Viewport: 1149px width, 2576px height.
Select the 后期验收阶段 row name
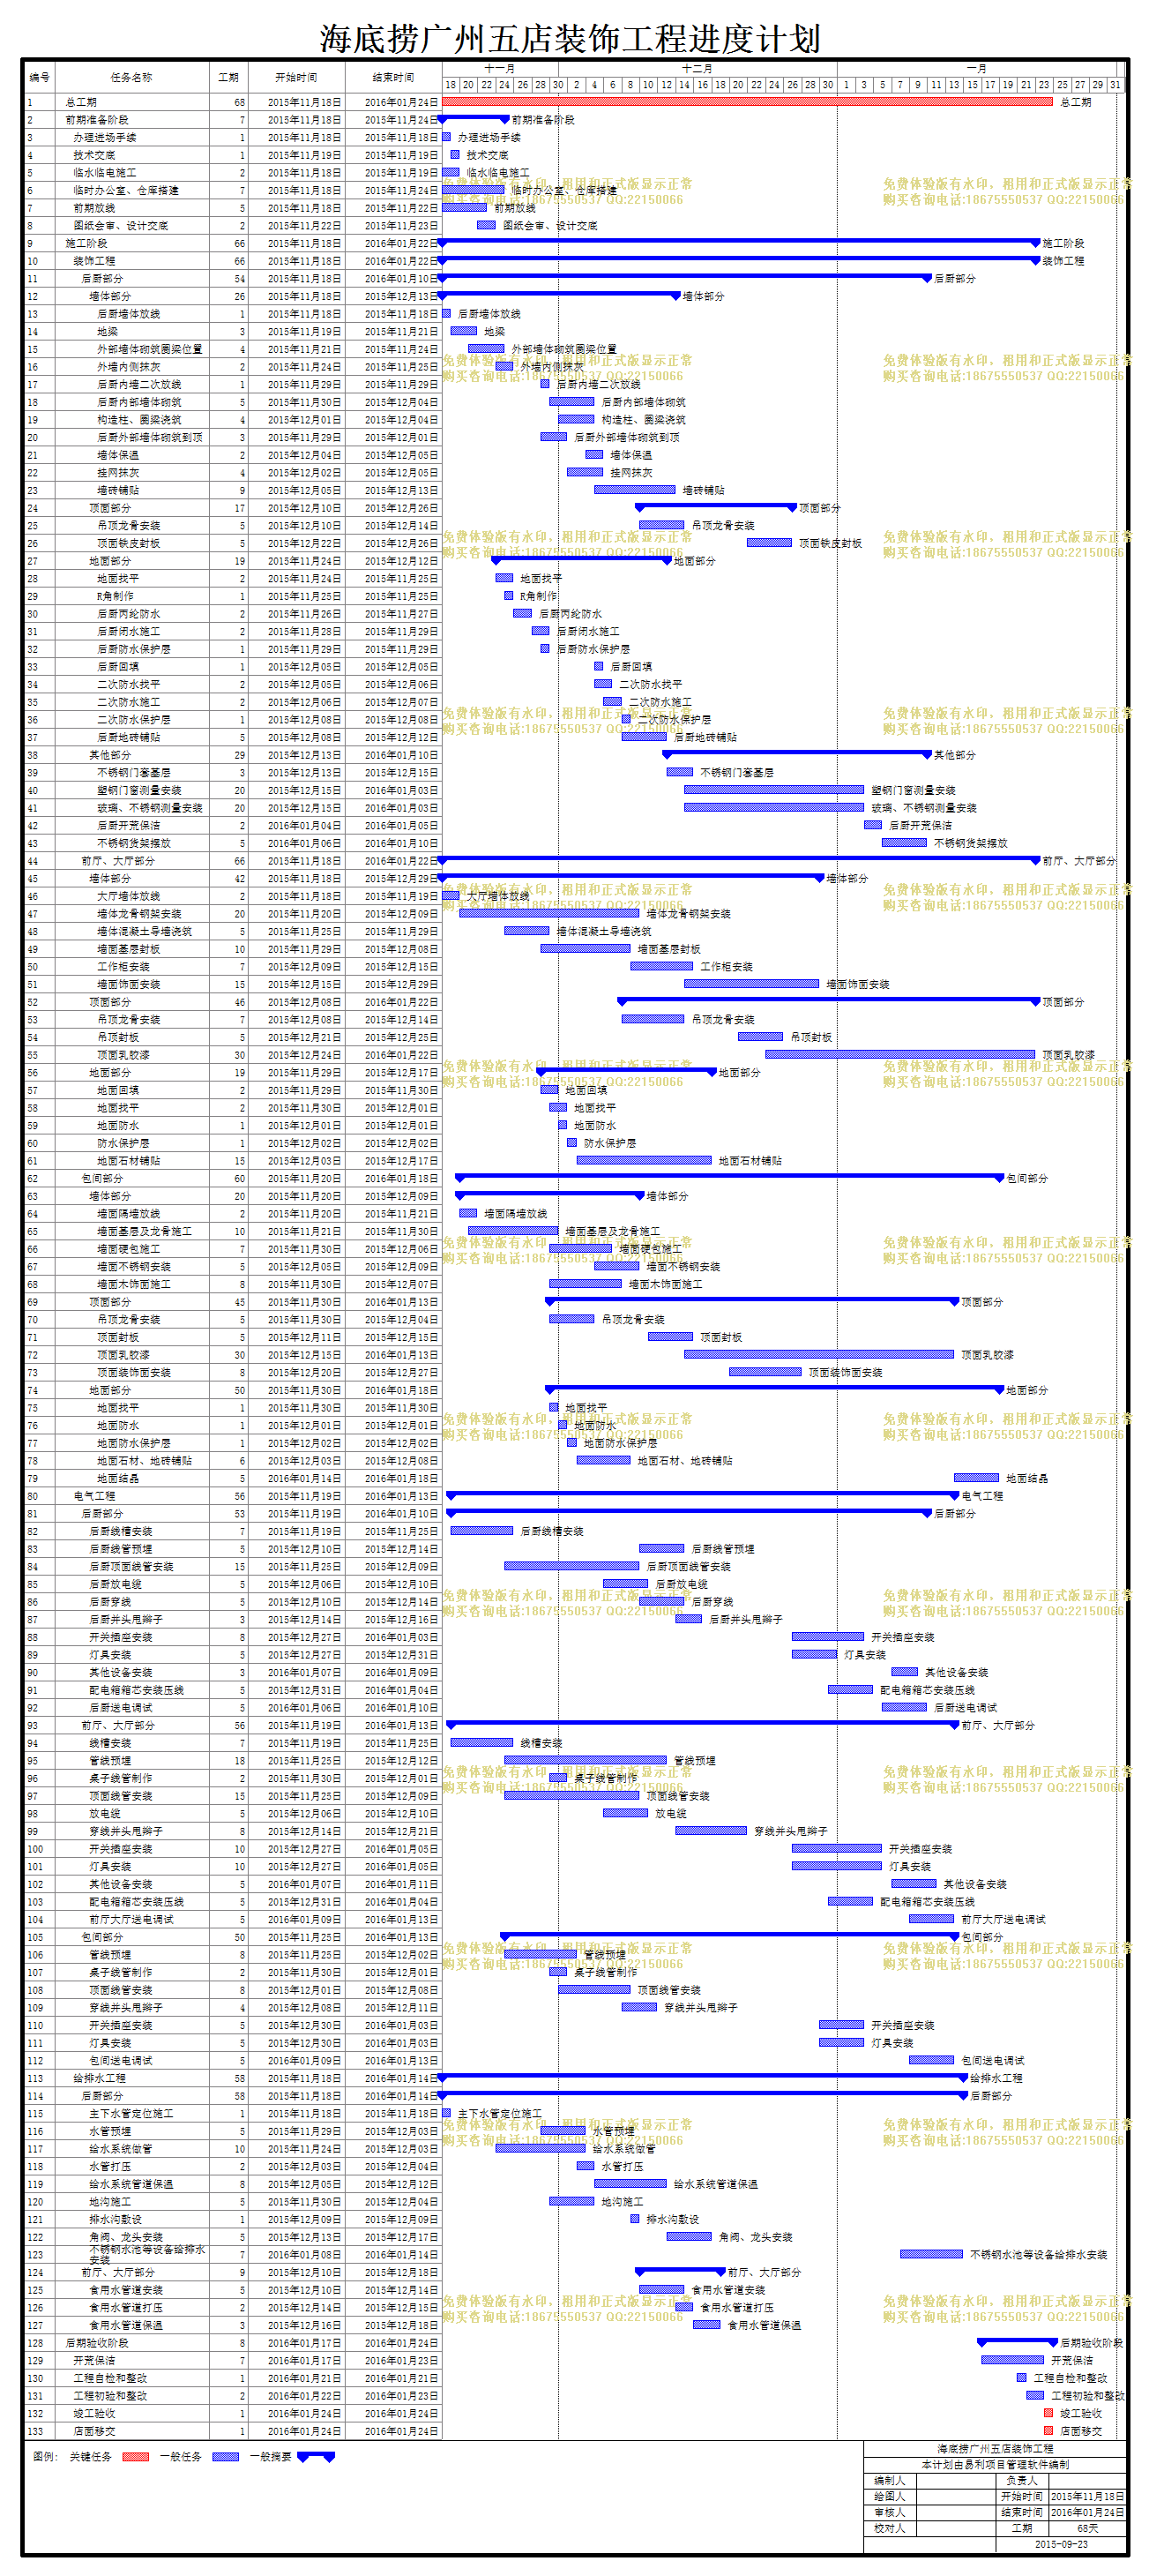pyautogui.click(x=97, y=2343)
